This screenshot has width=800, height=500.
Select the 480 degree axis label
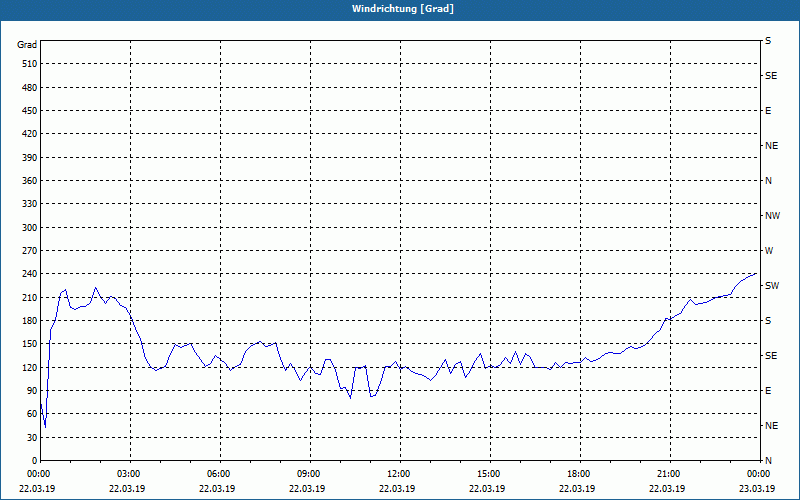[x=30, y=87]
